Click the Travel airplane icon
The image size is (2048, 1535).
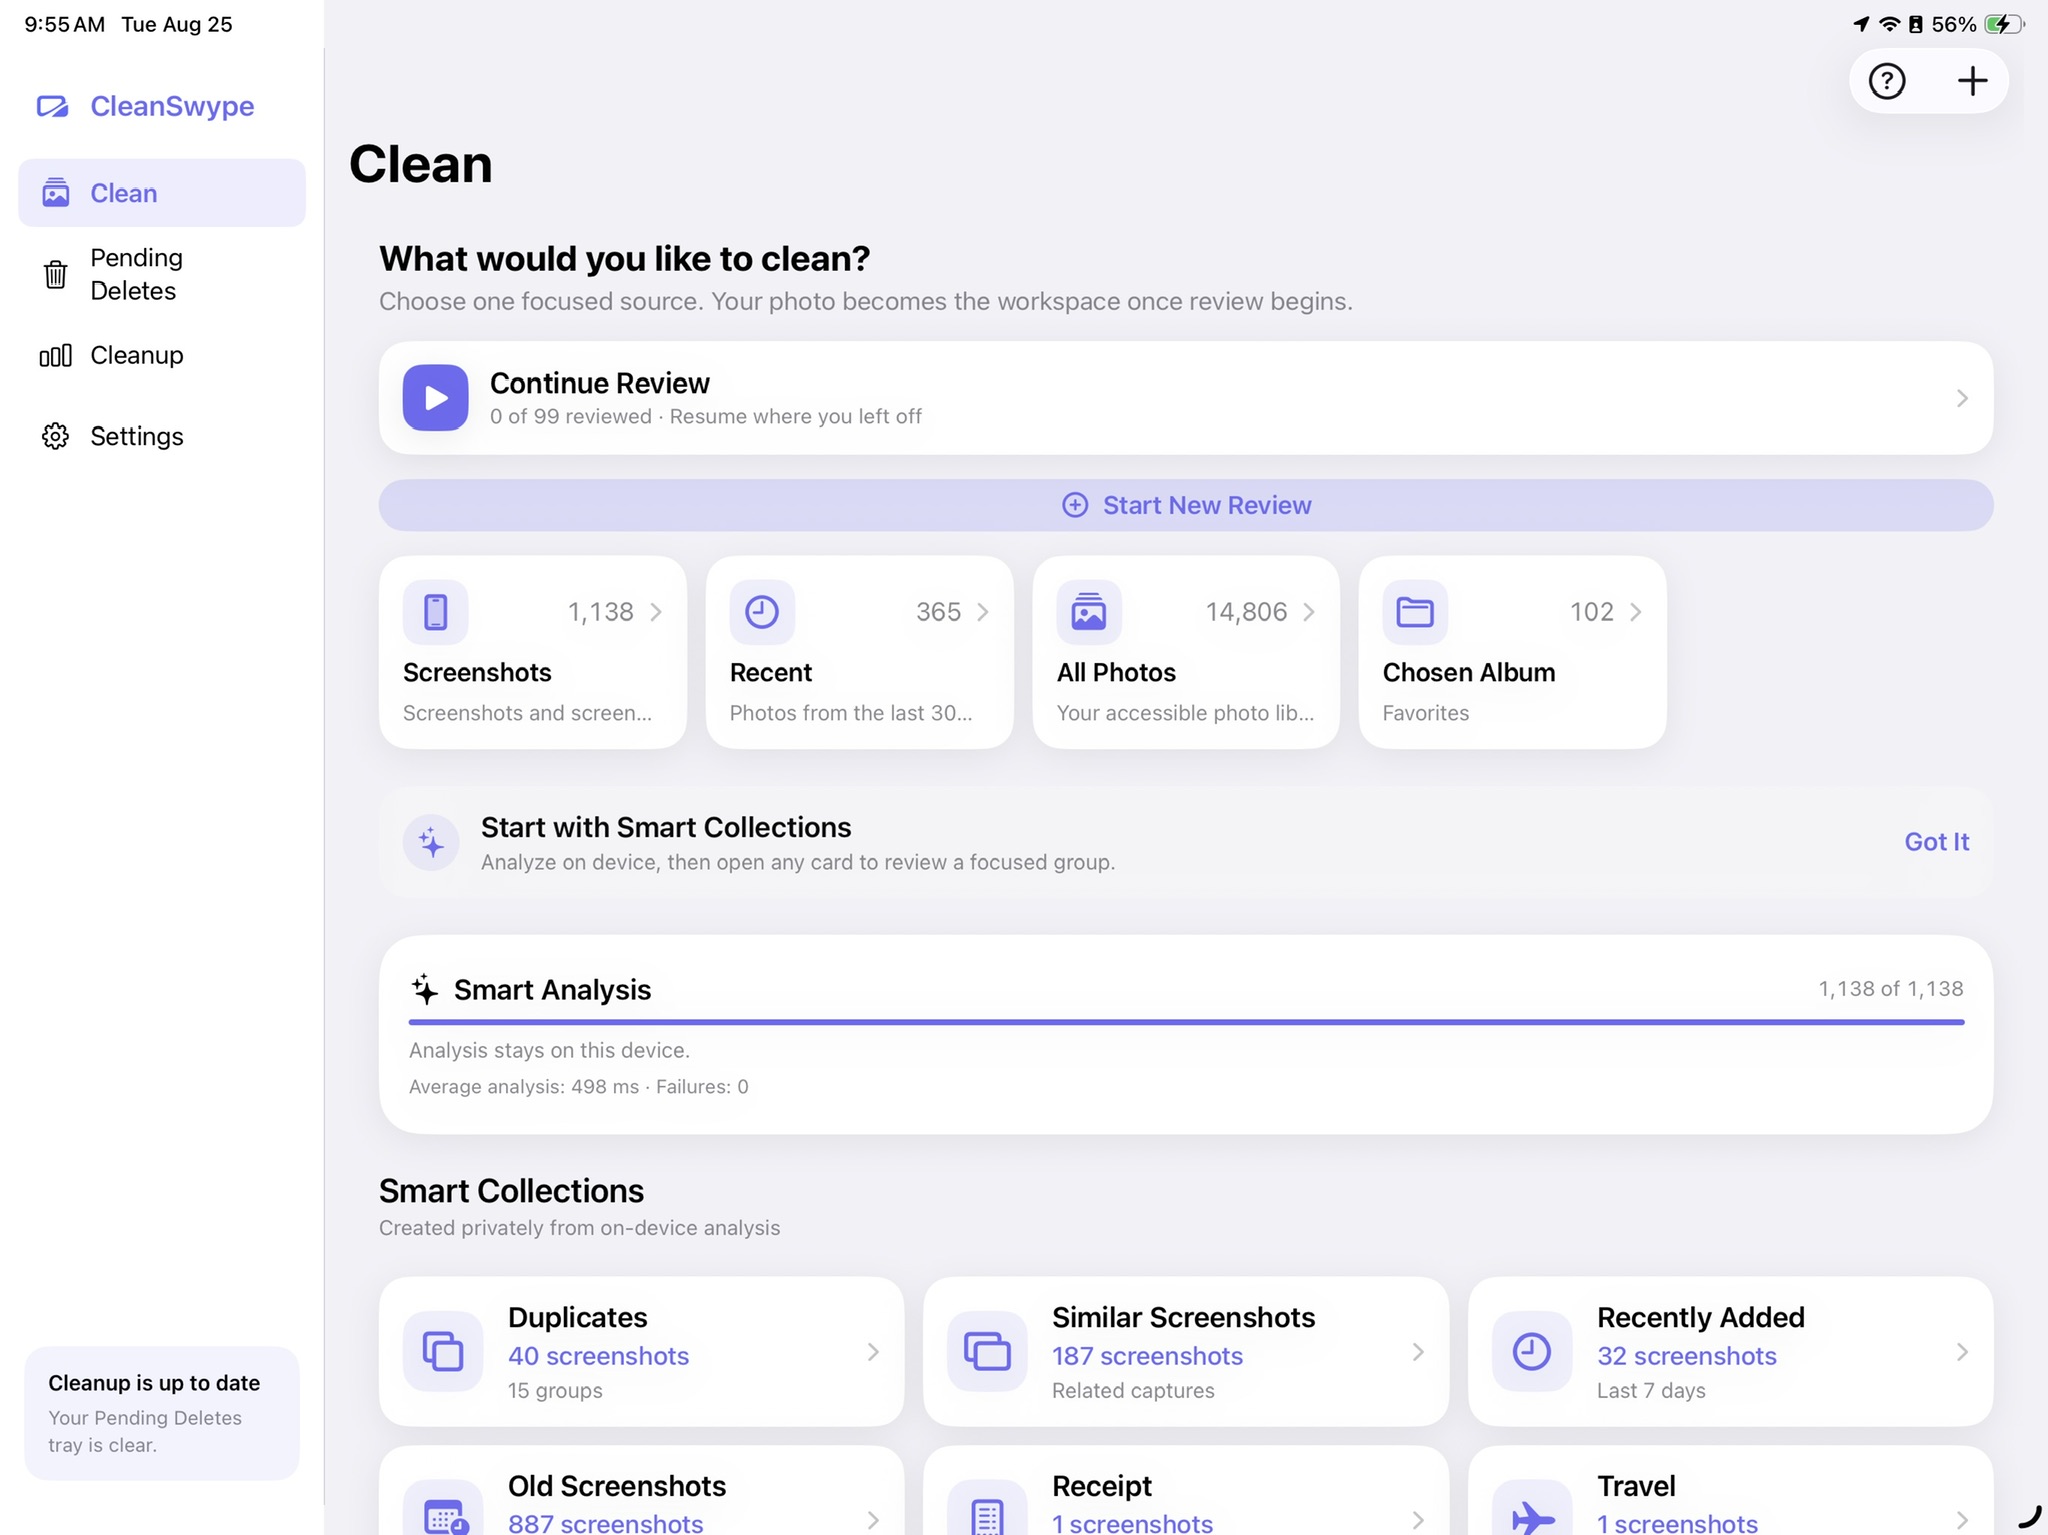coord(1531,1510)
